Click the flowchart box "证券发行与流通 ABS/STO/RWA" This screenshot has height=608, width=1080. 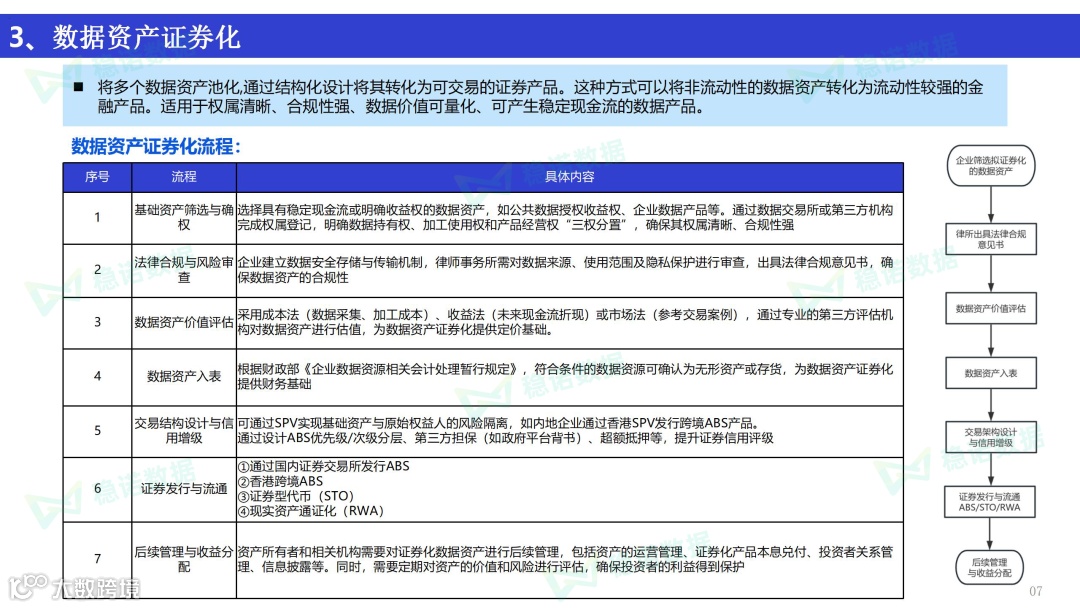pos(990,502)
